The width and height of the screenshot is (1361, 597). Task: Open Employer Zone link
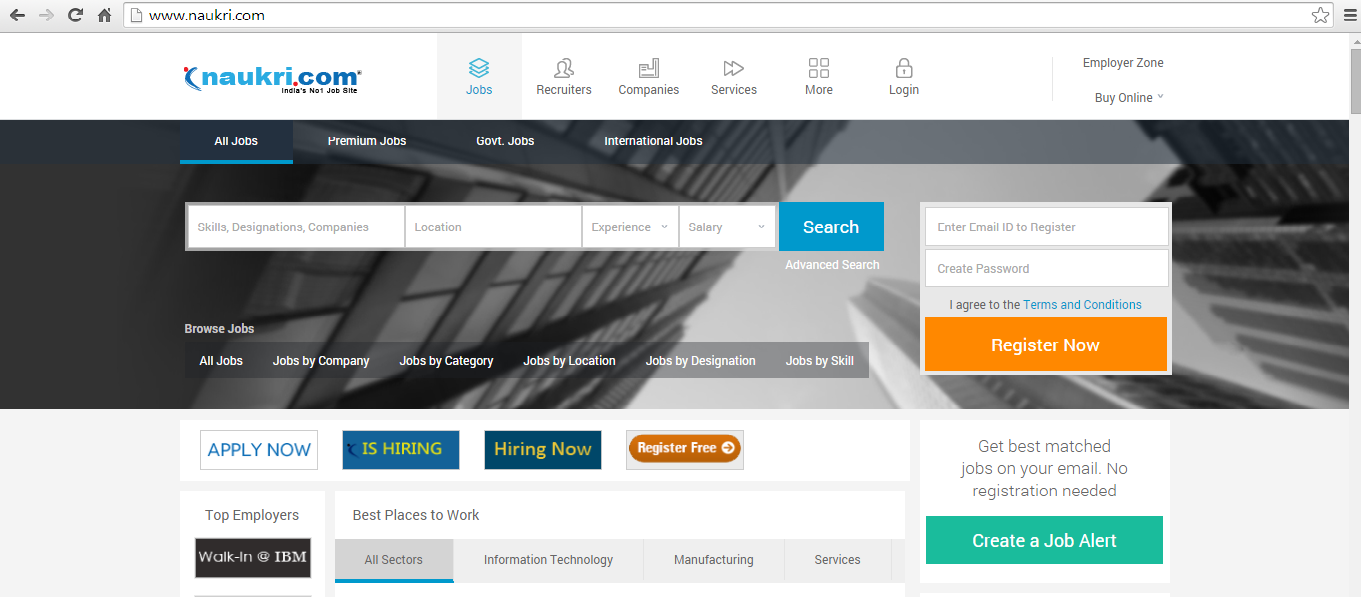(x=1123, y=63)
